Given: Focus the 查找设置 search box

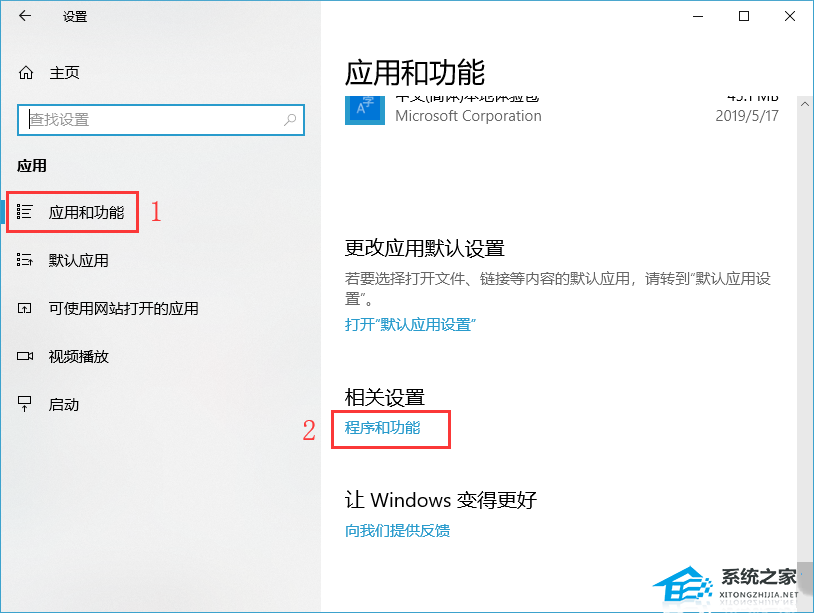Looking at the screenshot, I should click(x=161, y=120).
